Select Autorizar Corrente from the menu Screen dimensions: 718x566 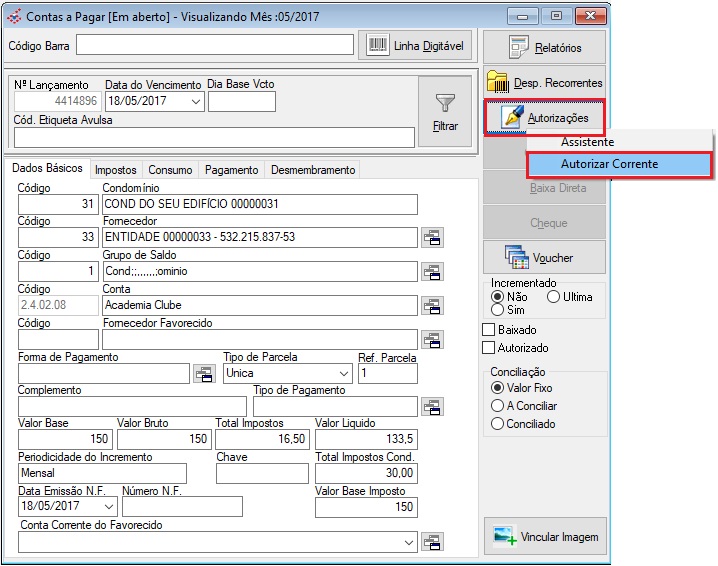(608, 164)
